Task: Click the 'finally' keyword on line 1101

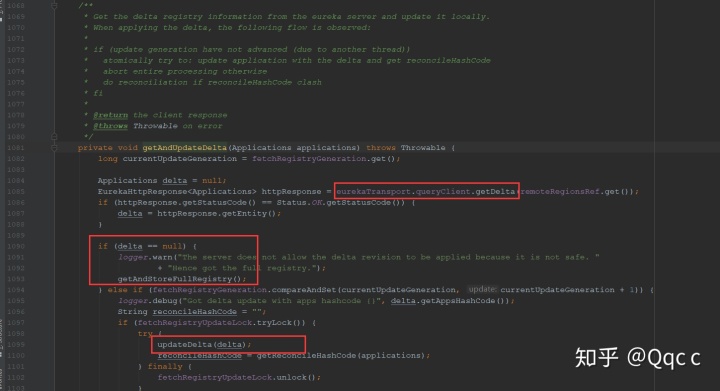Action: 165,366
